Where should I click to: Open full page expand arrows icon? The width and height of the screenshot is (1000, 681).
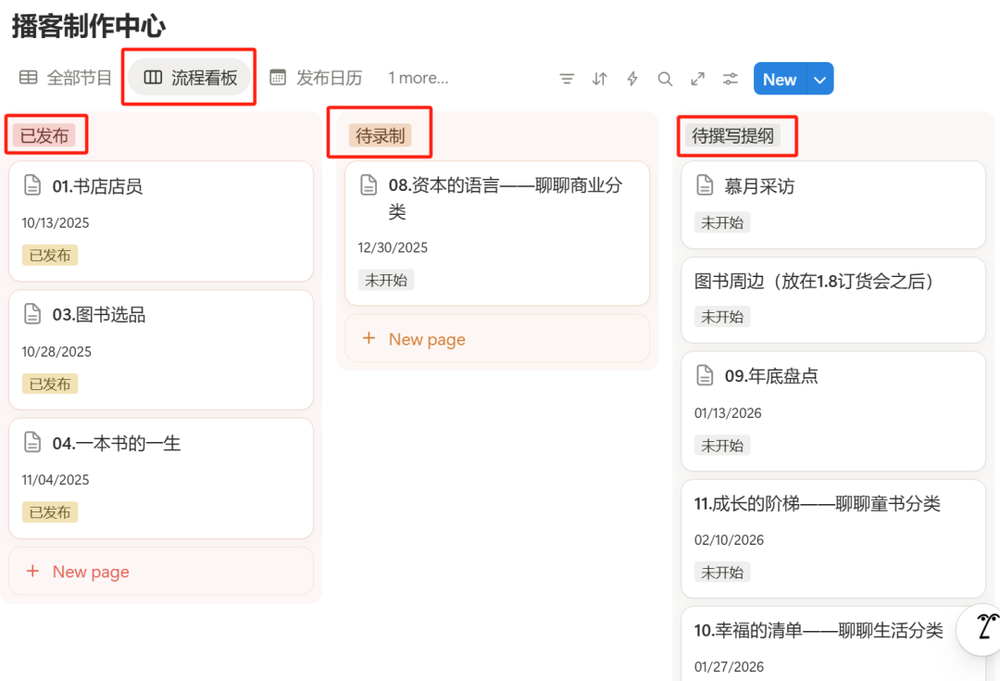[x=698, y=79]
